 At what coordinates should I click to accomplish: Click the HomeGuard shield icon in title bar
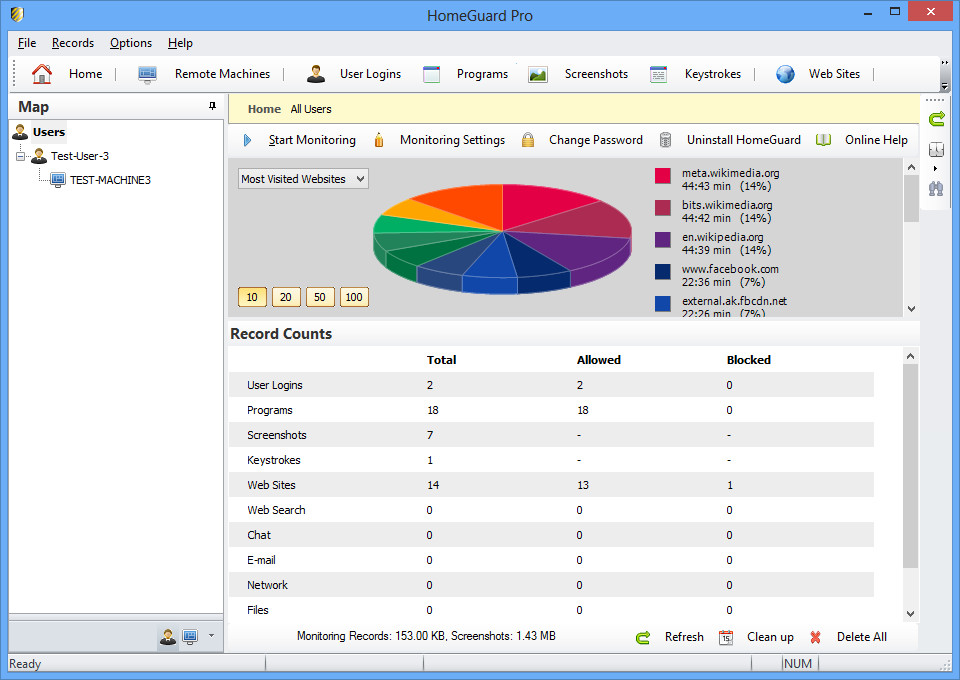pyautogui.click(x=17, y=14)
